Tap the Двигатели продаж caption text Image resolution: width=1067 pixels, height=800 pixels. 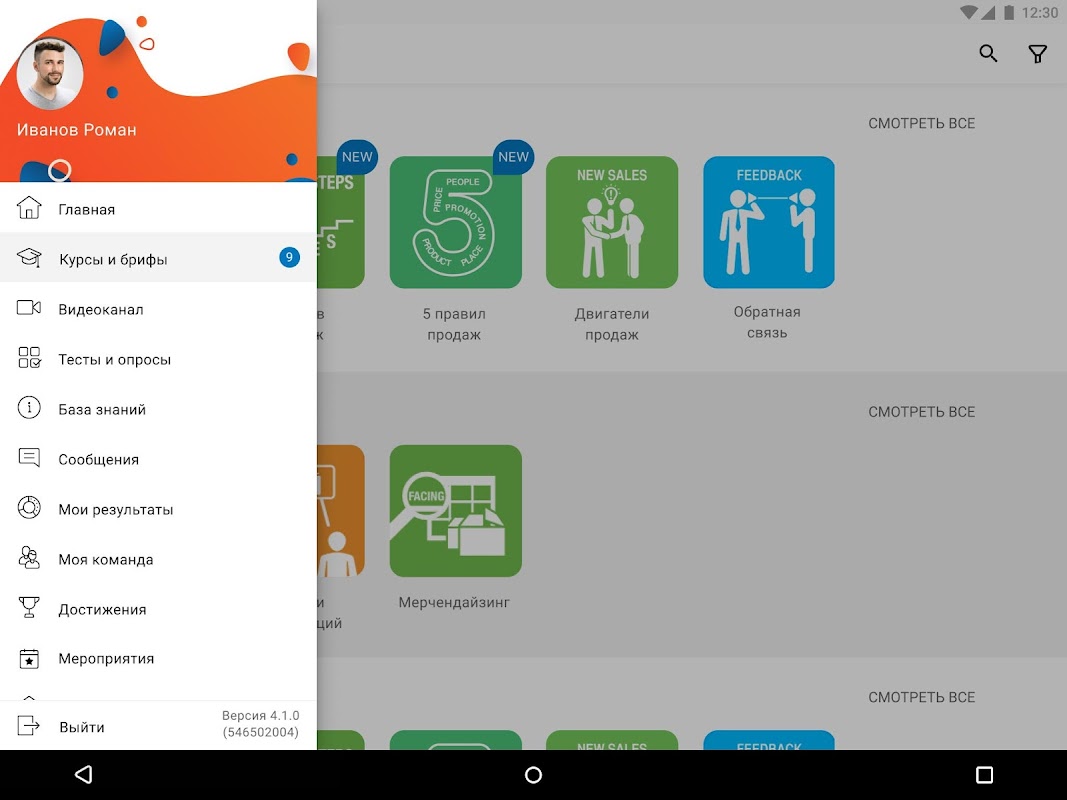point(612,324)
